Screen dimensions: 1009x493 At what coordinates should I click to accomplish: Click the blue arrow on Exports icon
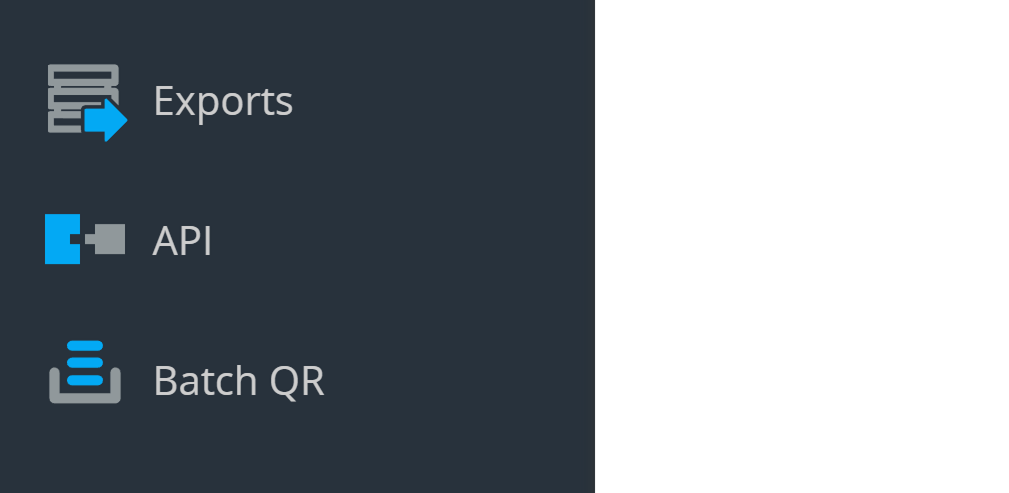(106, 121)
